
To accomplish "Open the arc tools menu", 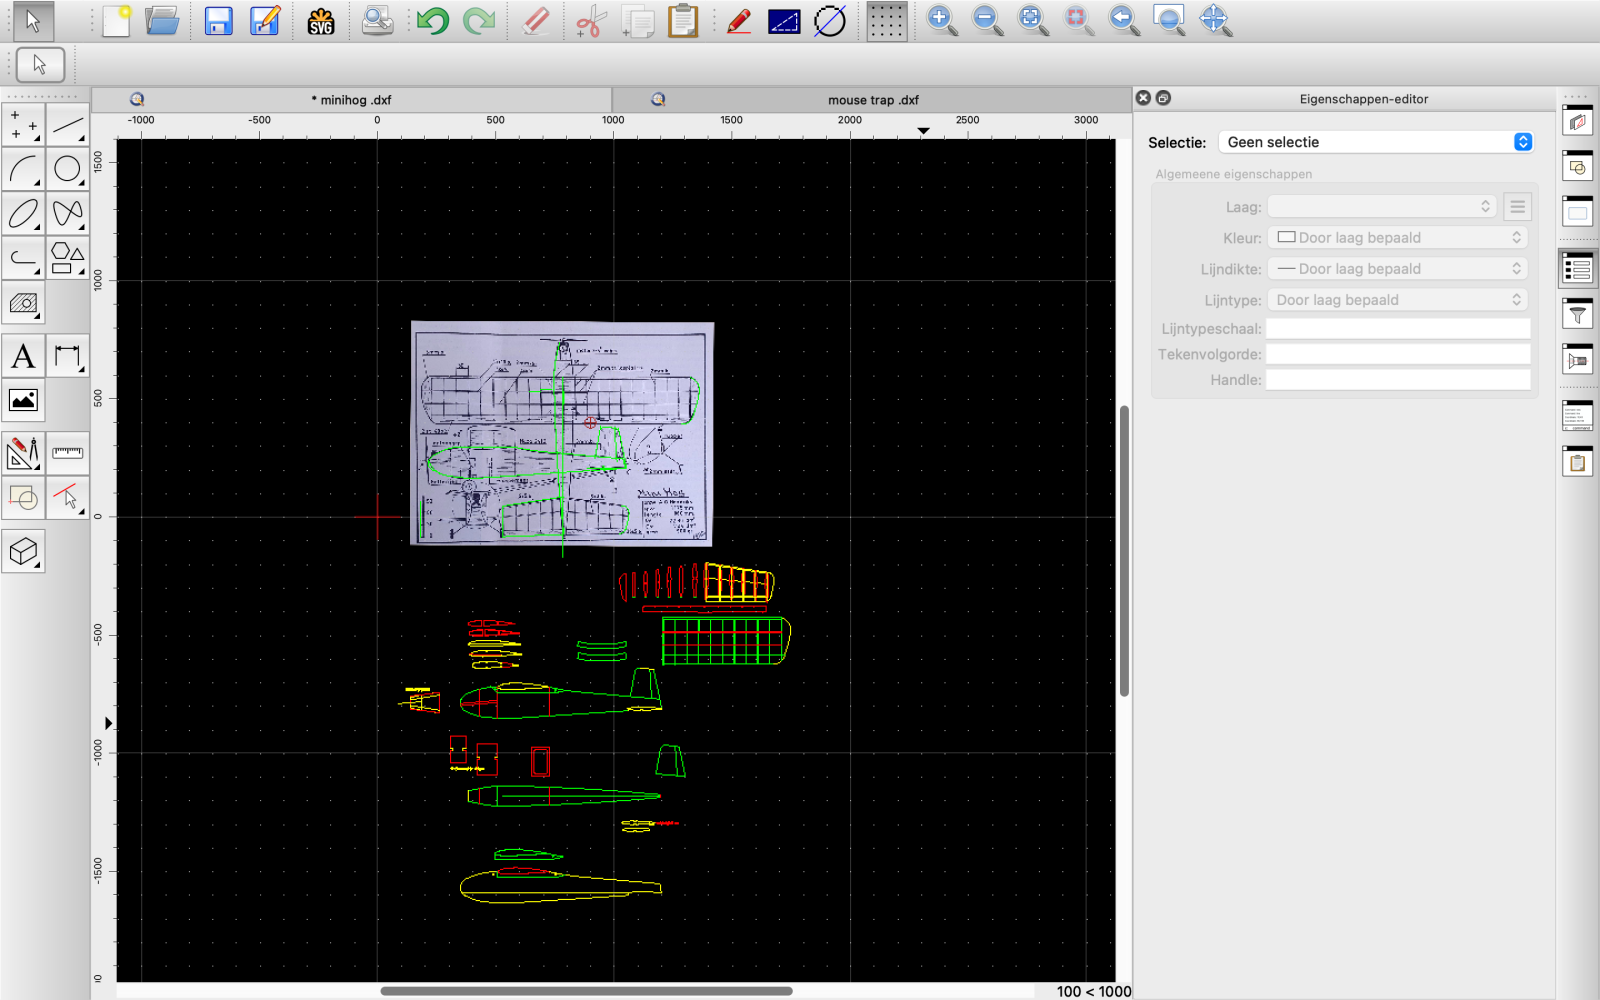I will (x=23, y=169).
